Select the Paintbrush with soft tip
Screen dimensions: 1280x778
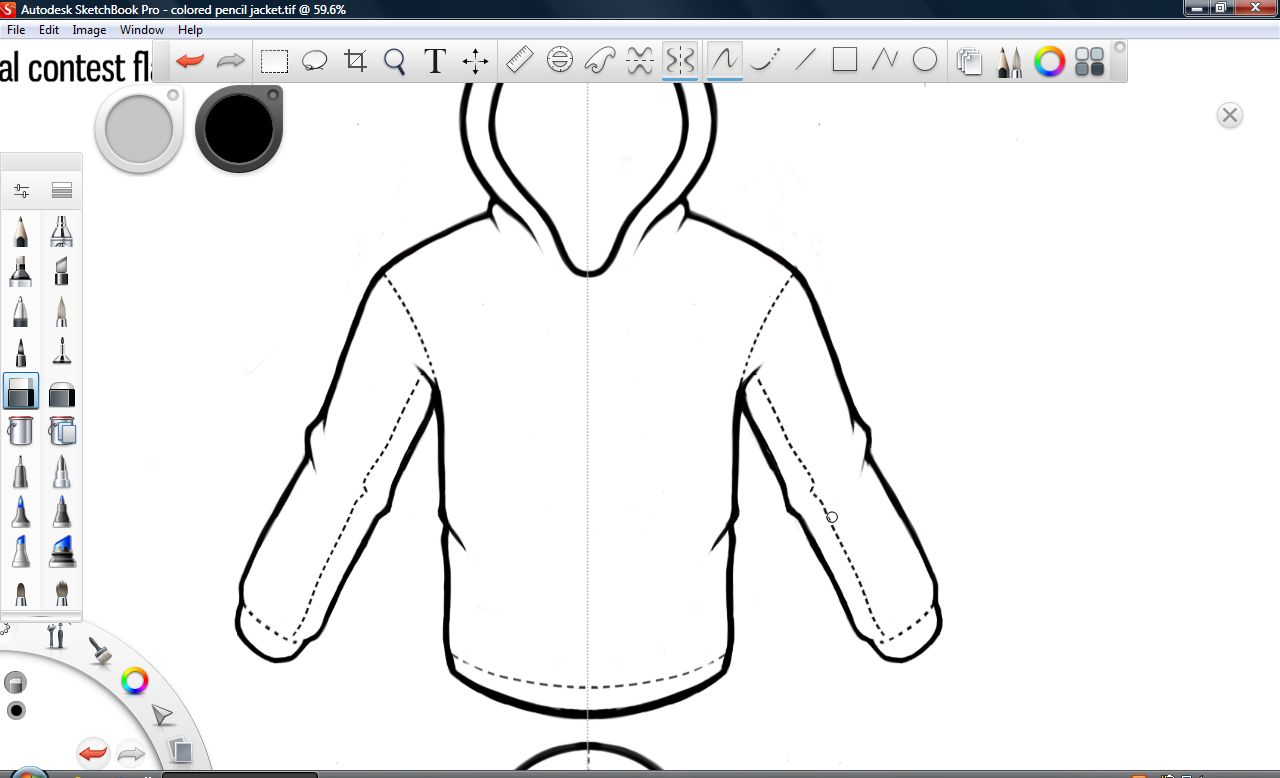click(62, 311)
